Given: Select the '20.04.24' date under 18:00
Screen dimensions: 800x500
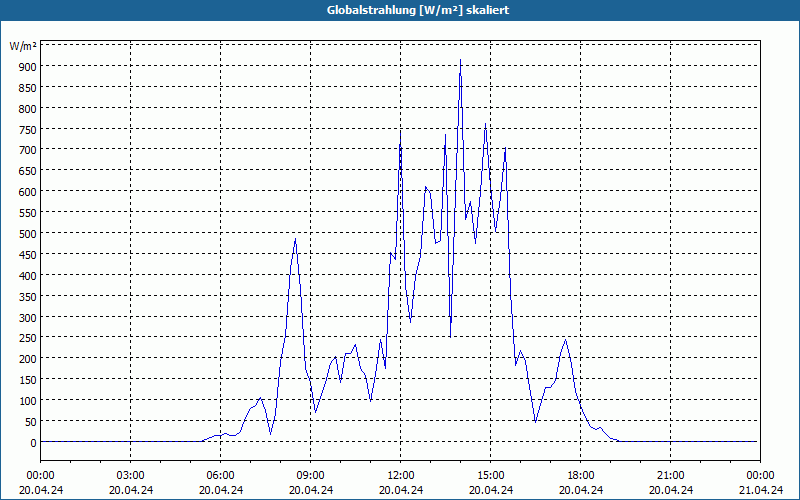Looking at the screenshot, I should [x=581, y=490].
